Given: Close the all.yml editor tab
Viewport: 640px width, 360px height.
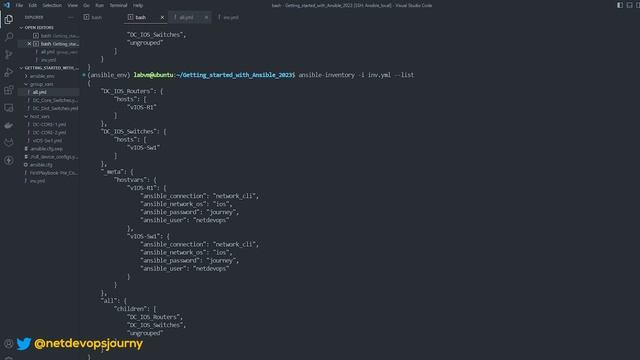Looking at the screenshot, I should tap(206, 18).
